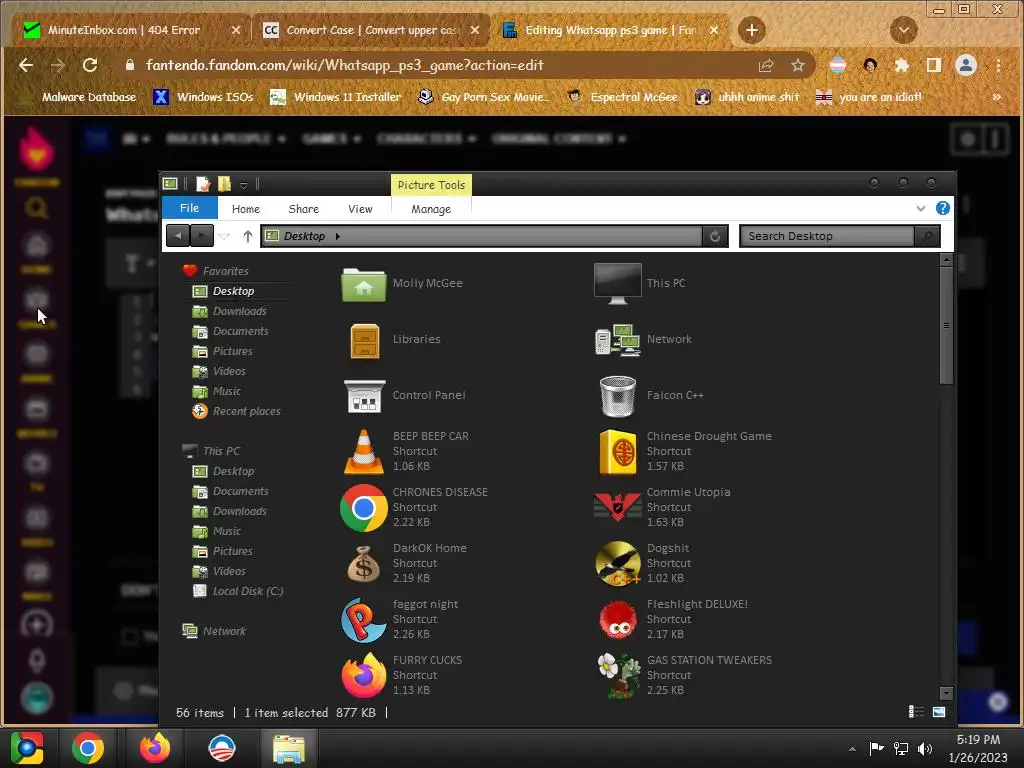The width and height of the screenshot is (1024, 768).
Task: Open Windows ISOs bookmark
Action: (x=203, y=97)
